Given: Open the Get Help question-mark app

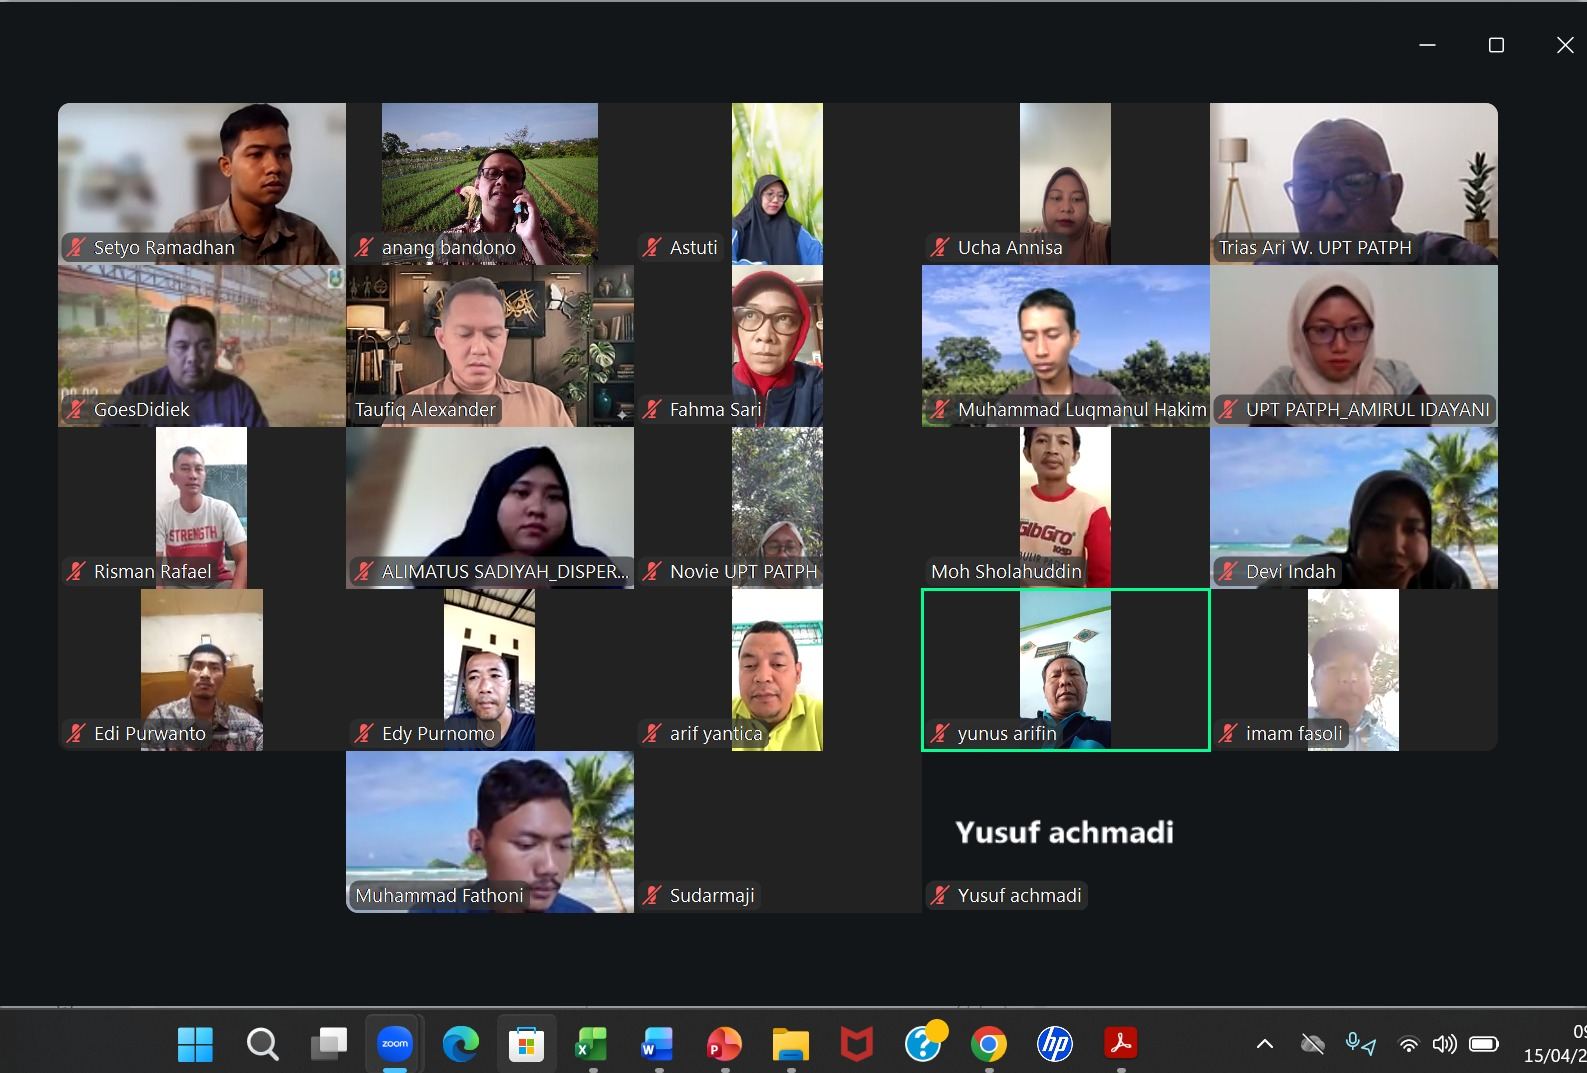Looking at the screenshot, I should click(923, 1044).
